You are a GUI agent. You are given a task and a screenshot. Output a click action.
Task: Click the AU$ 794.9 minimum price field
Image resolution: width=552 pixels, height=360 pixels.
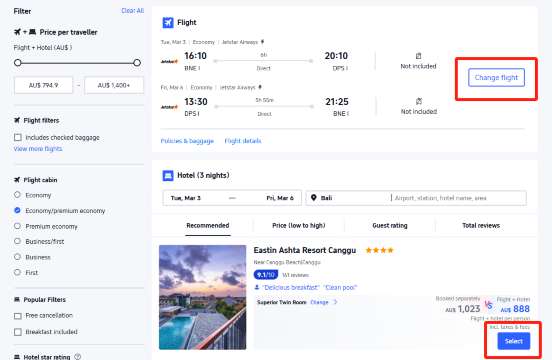(x=43, y=85)
